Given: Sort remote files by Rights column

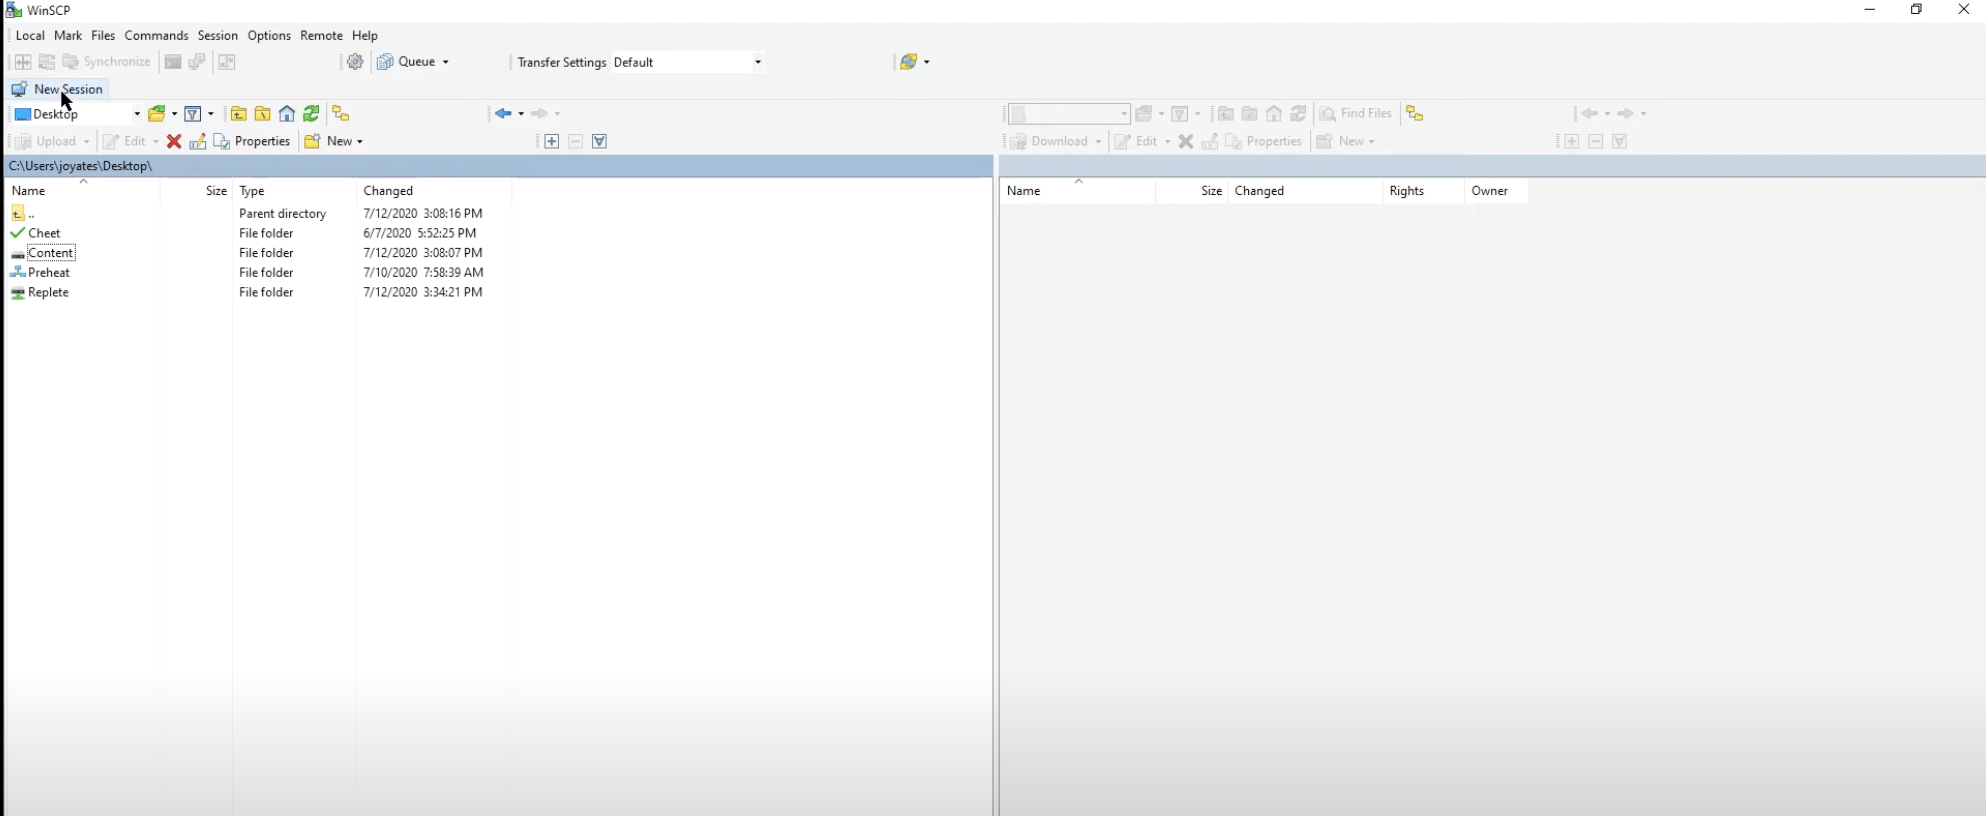Looking at the screenshot, I should tap(1423, 191).
